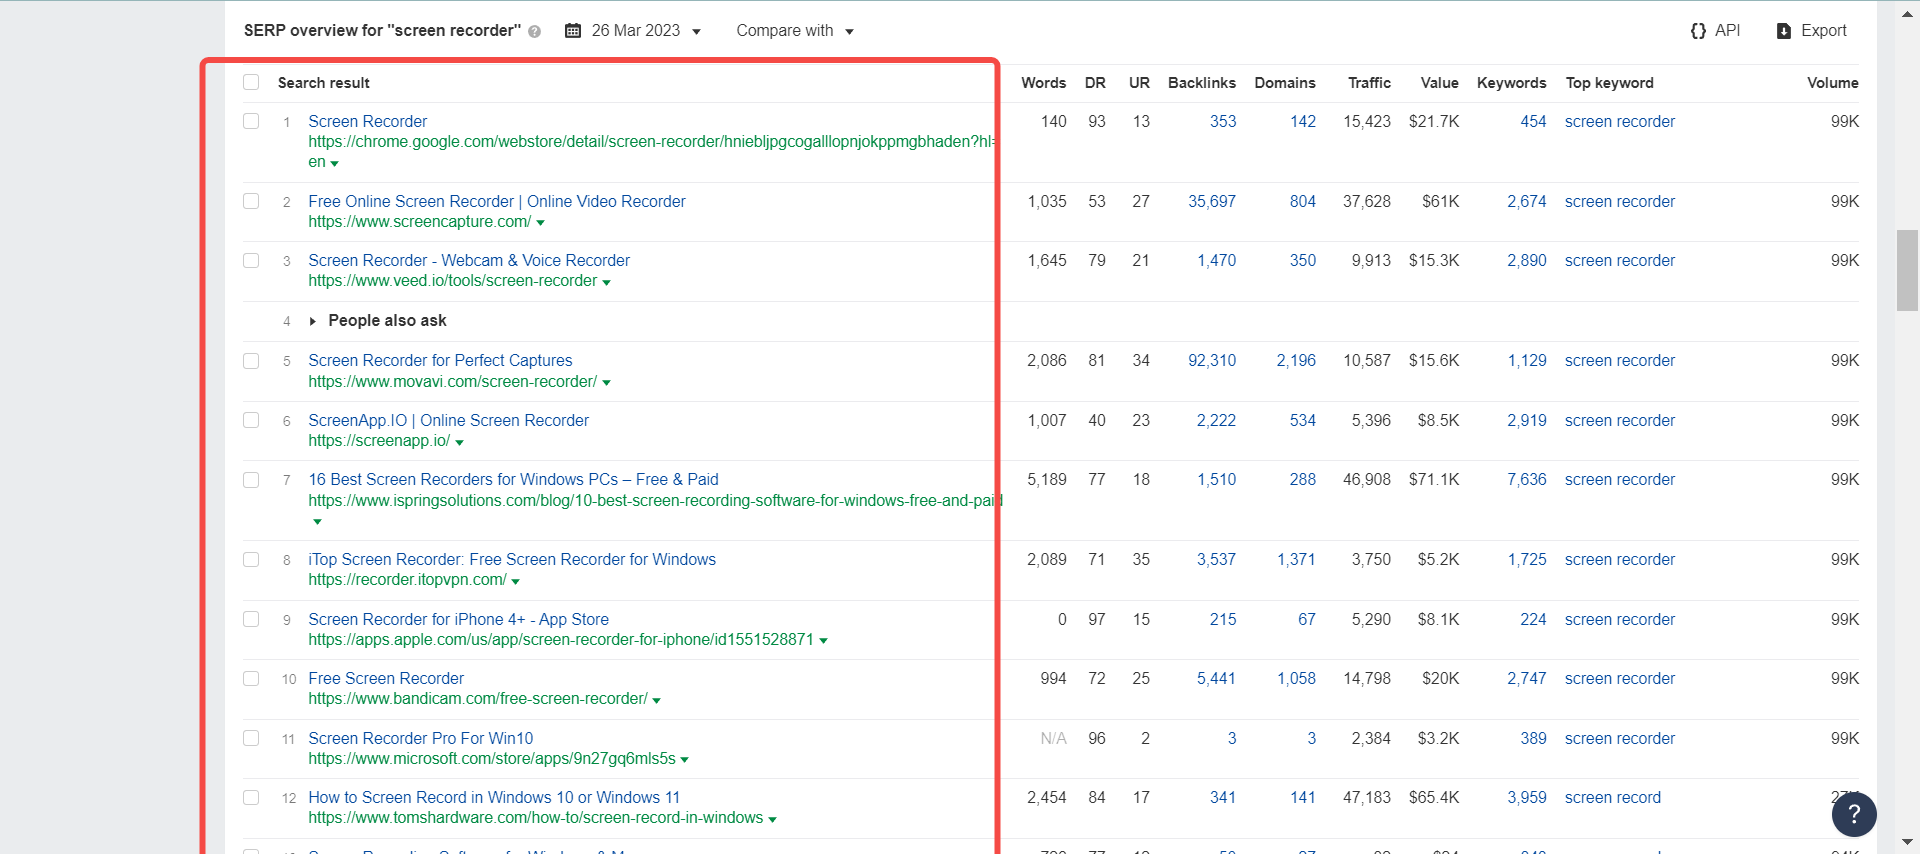Open the ScreenApp.IO Online Screen Recorder link
1920x854 pixels.
point(448,420)
